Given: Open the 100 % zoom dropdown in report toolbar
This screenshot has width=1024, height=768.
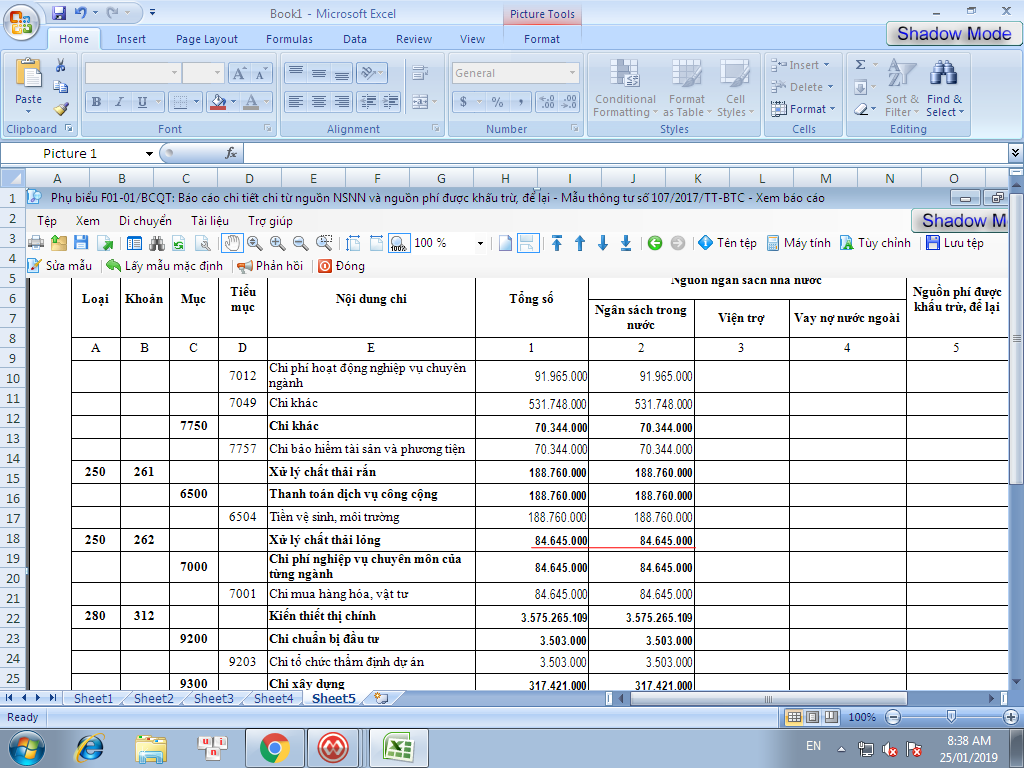Looking at the screenshot, I should [x=480, y=243].
